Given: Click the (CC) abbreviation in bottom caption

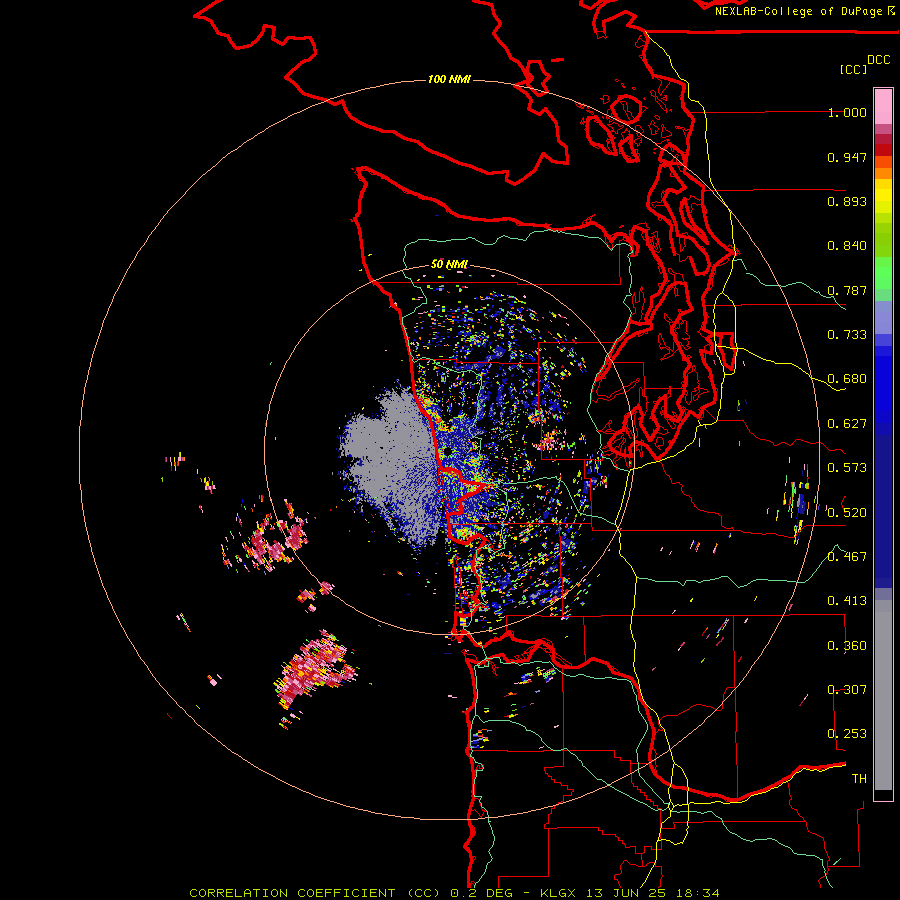Looking at the screenshot, I should pyautogui.click(x=424, y=893).
